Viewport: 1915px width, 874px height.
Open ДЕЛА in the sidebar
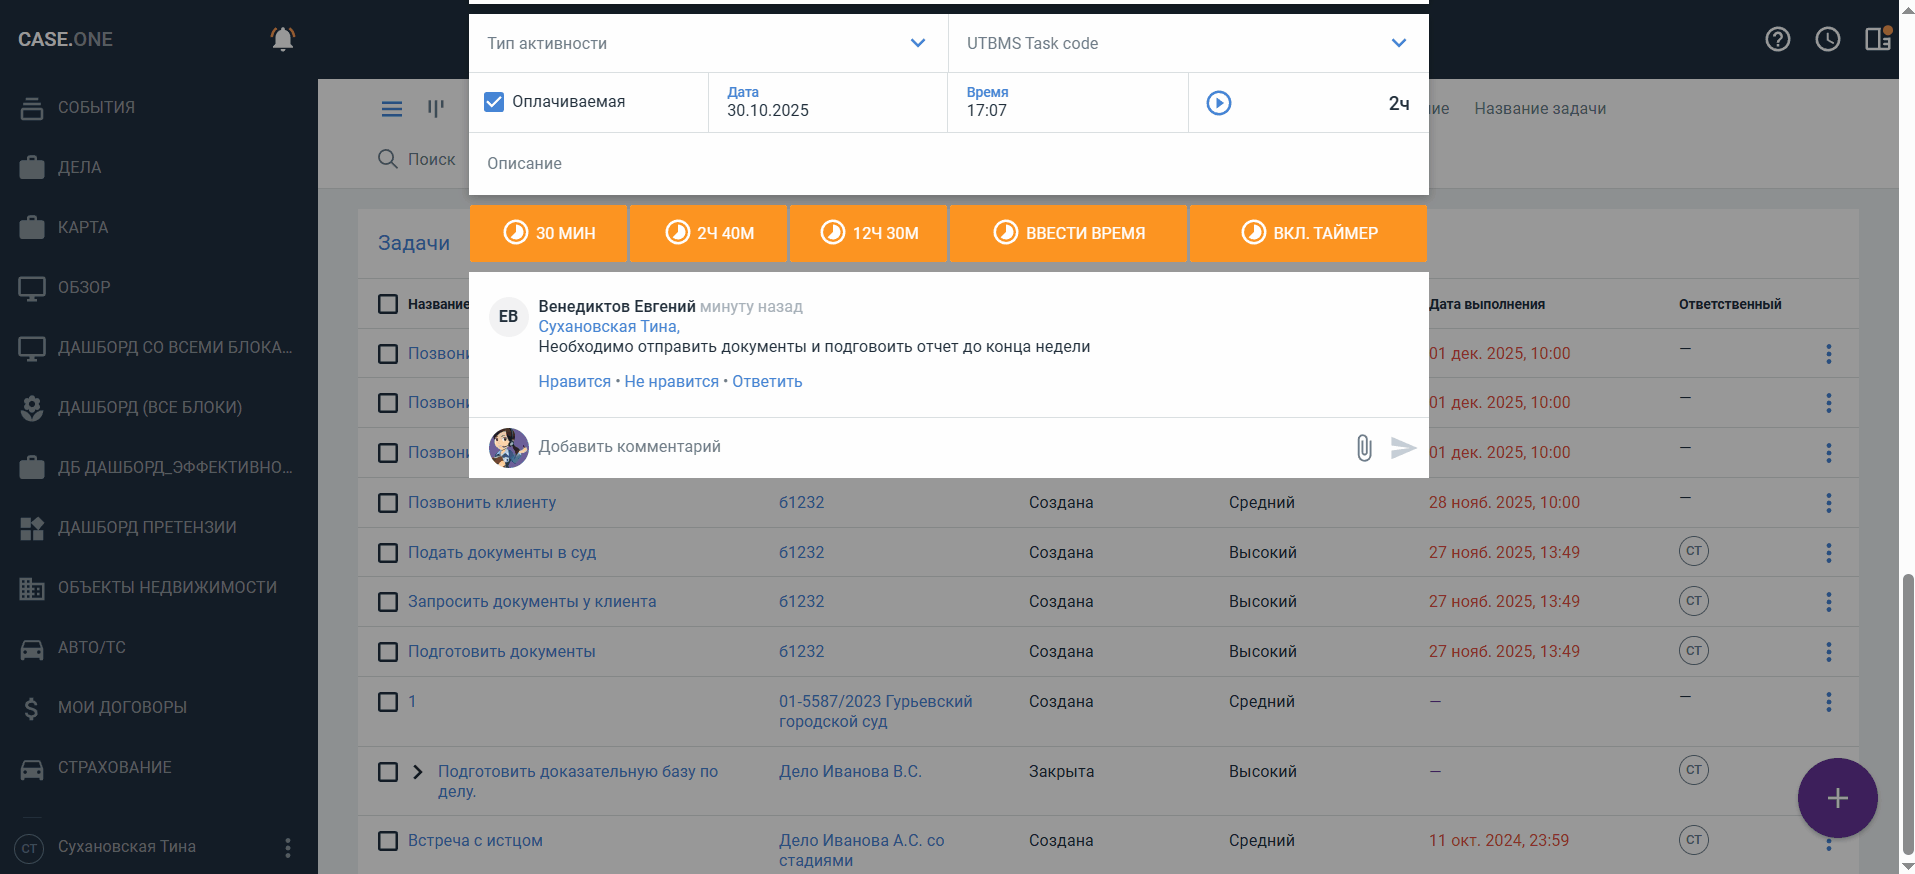click(x=79, y=167)
